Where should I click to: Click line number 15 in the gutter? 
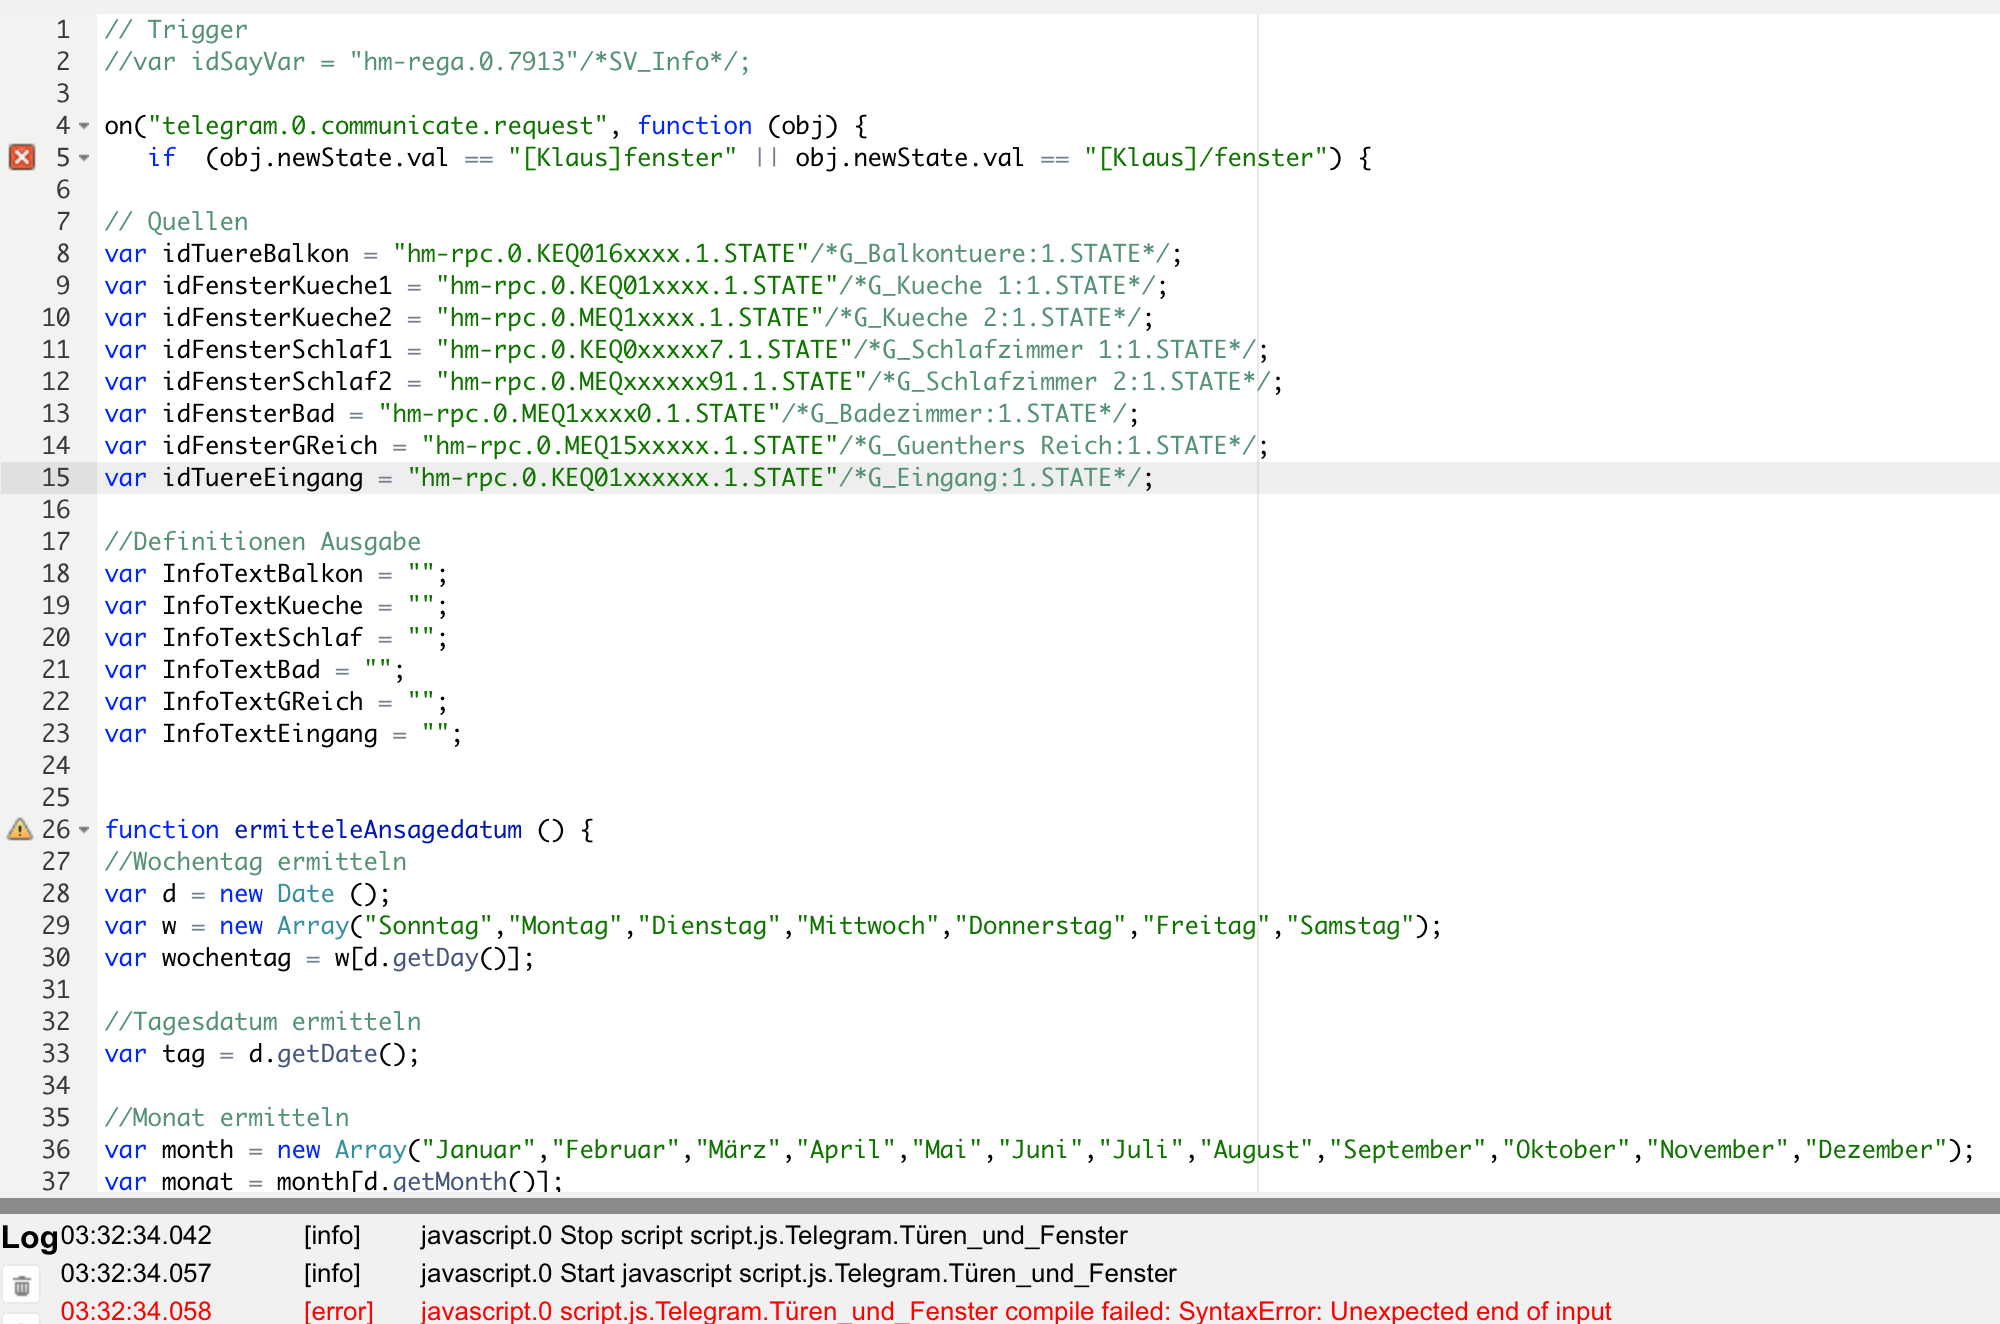pyautogui.click(x=56, y=477)
